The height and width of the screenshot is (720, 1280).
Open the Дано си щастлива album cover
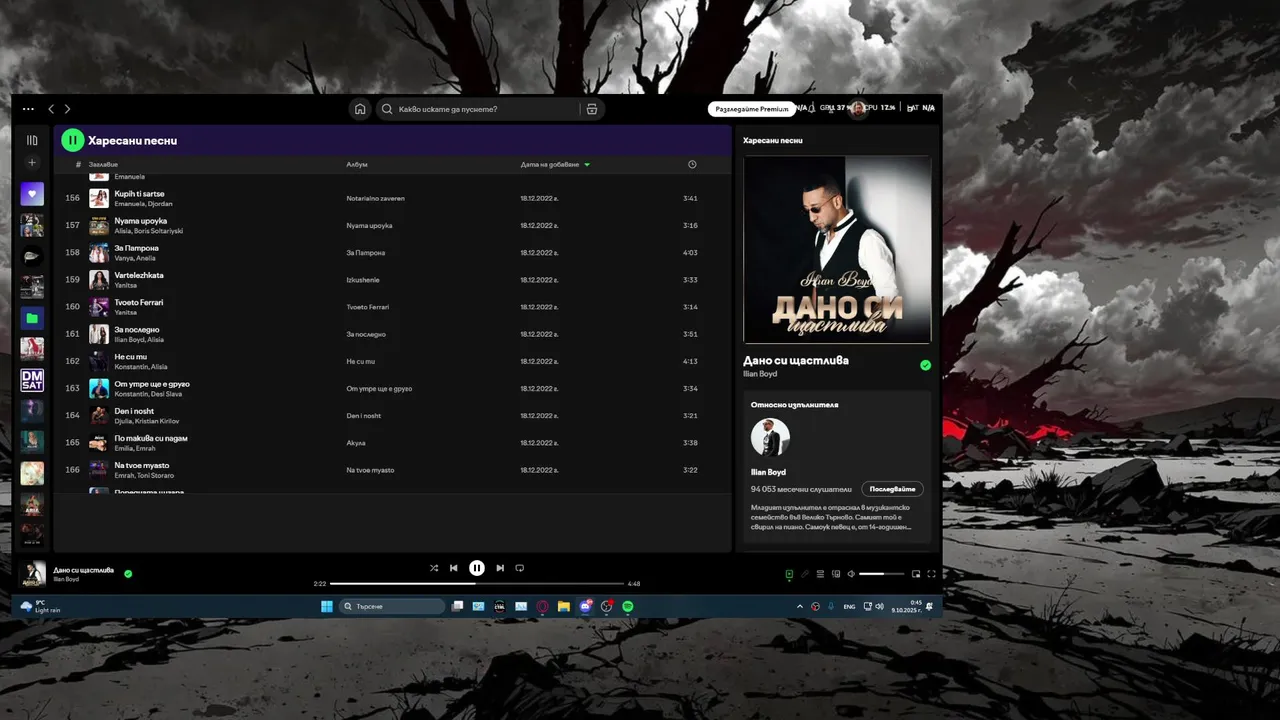837,249
